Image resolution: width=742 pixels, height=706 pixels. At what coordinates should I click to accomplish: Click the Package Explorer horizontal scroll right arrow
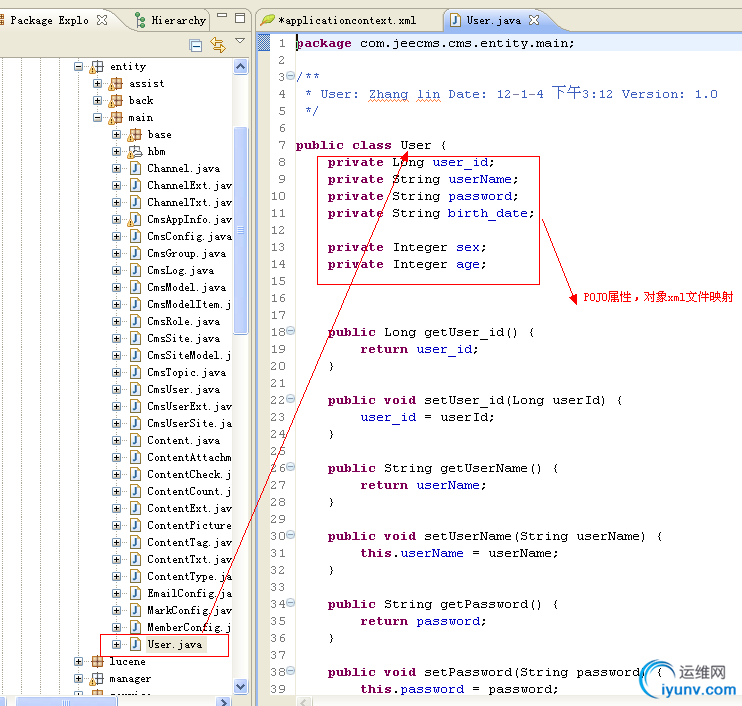[223, 701]
